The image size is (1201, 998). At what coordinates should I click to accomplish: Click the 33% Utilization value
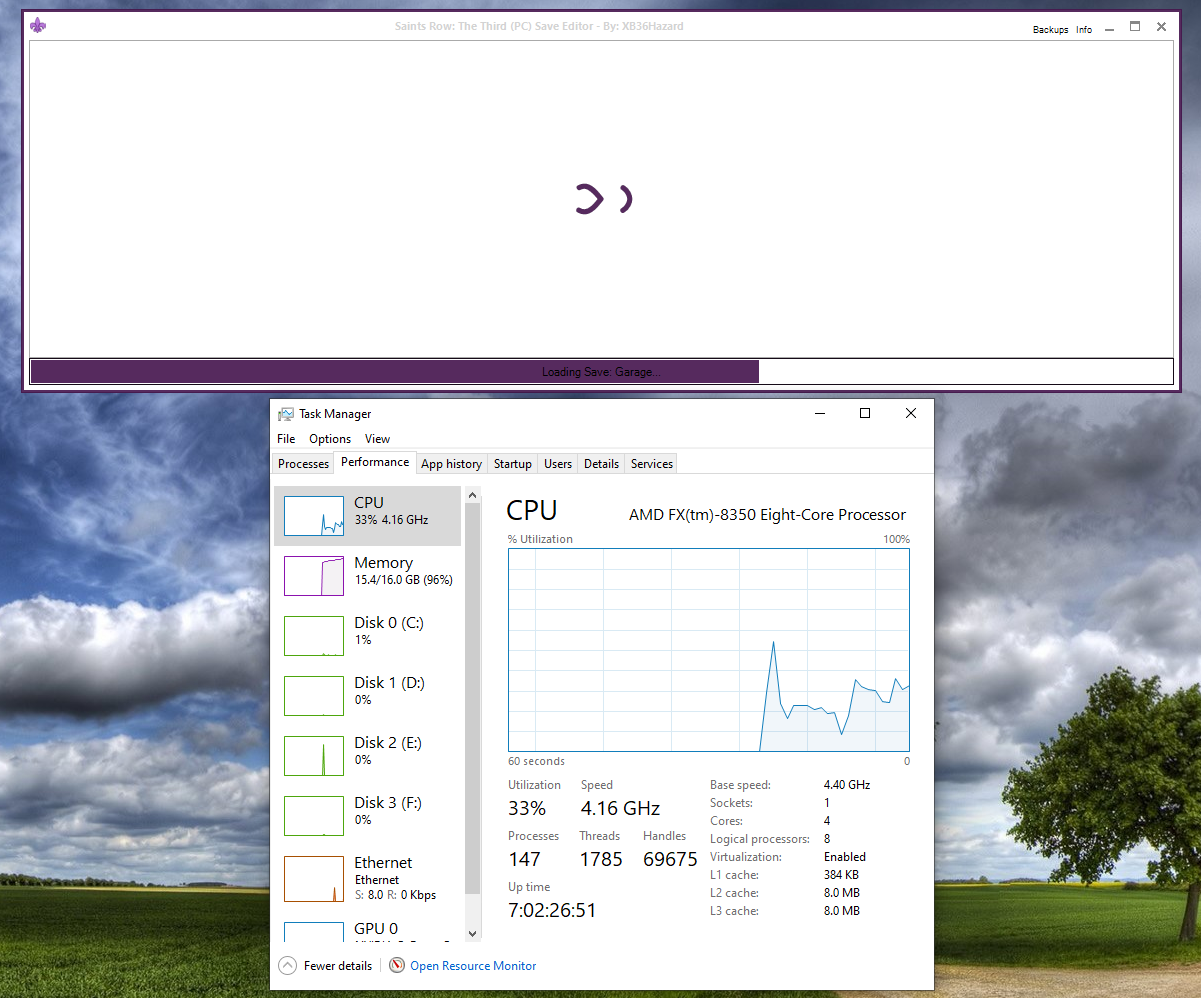[x=527, y=808]
